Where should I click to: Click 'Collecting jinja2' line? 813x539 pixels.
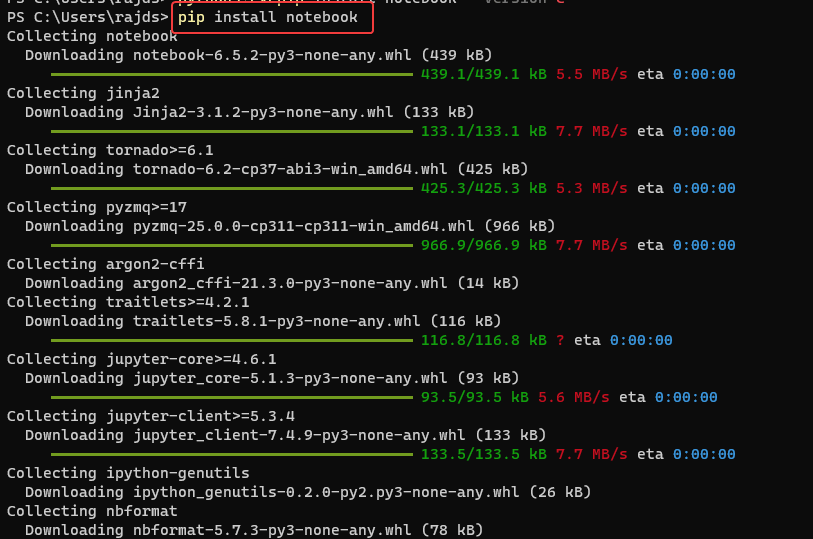click(83, 93)
